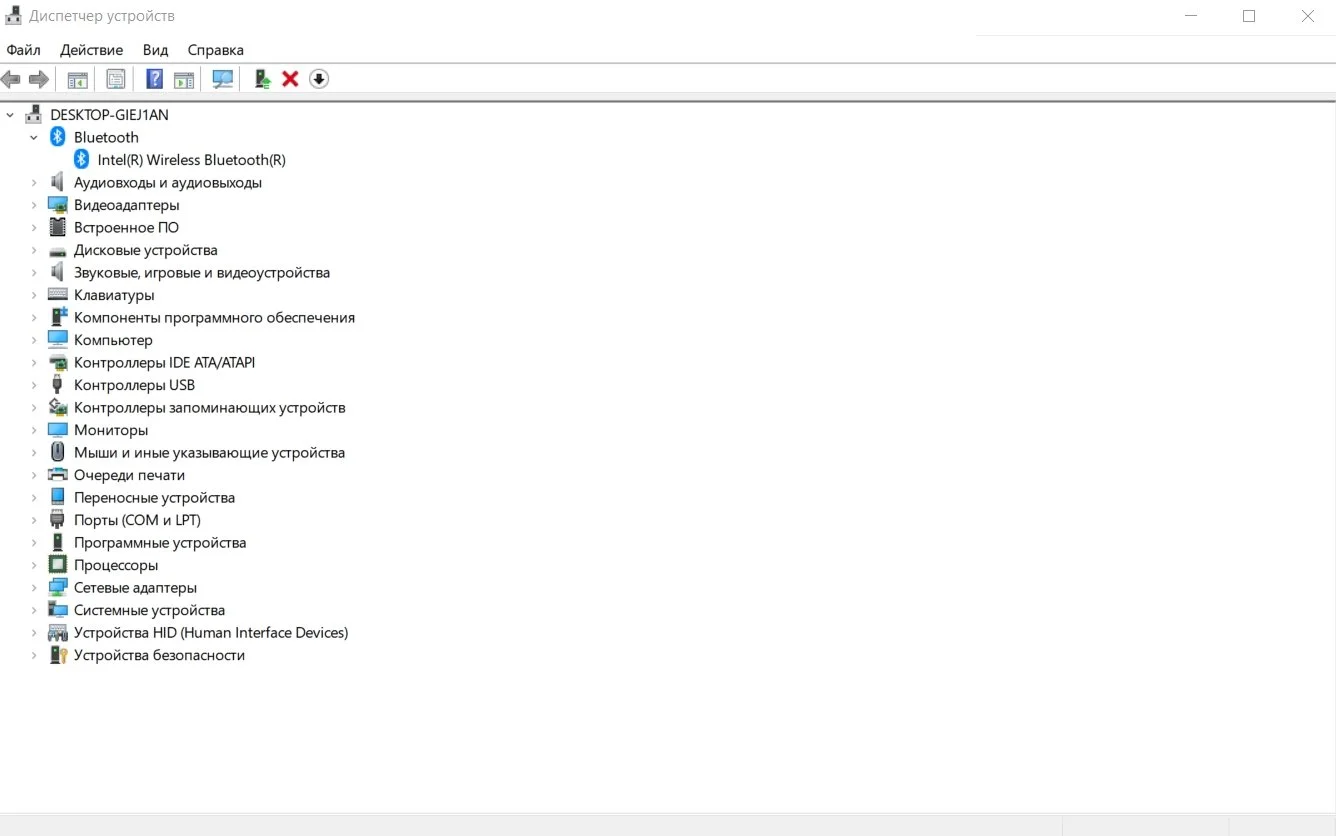Minimize the Диспетчер устройств window
Viewport: 1336px width, 836px height.
coord(1191,16)
